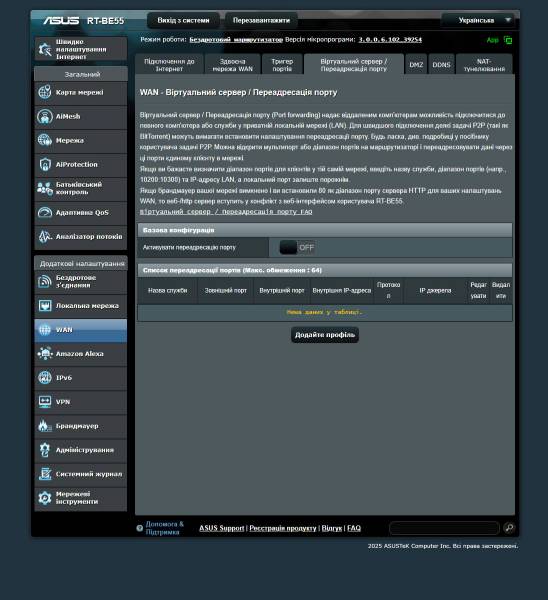Open the Українська language dropdown
Image resolution: width=548 pixels, height=600 pixels.
click(480, 20)
